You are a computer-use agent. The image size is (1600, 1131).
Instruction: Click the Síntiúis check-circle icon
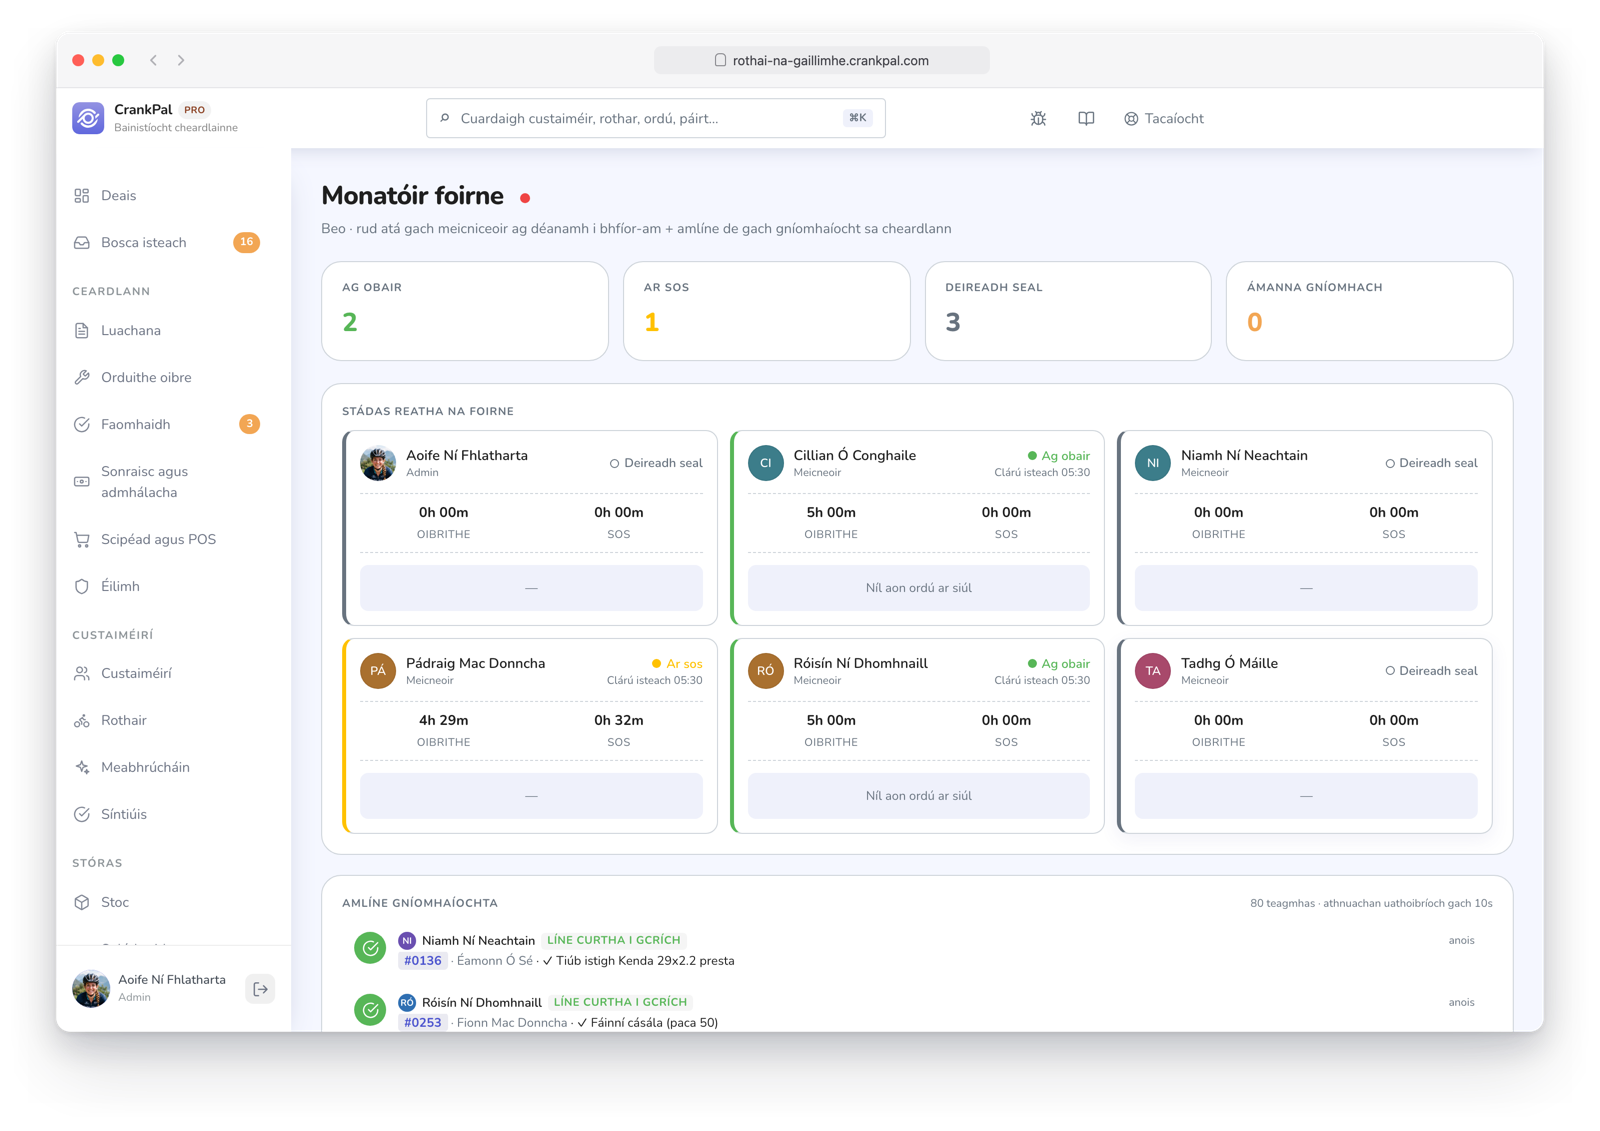82,815
